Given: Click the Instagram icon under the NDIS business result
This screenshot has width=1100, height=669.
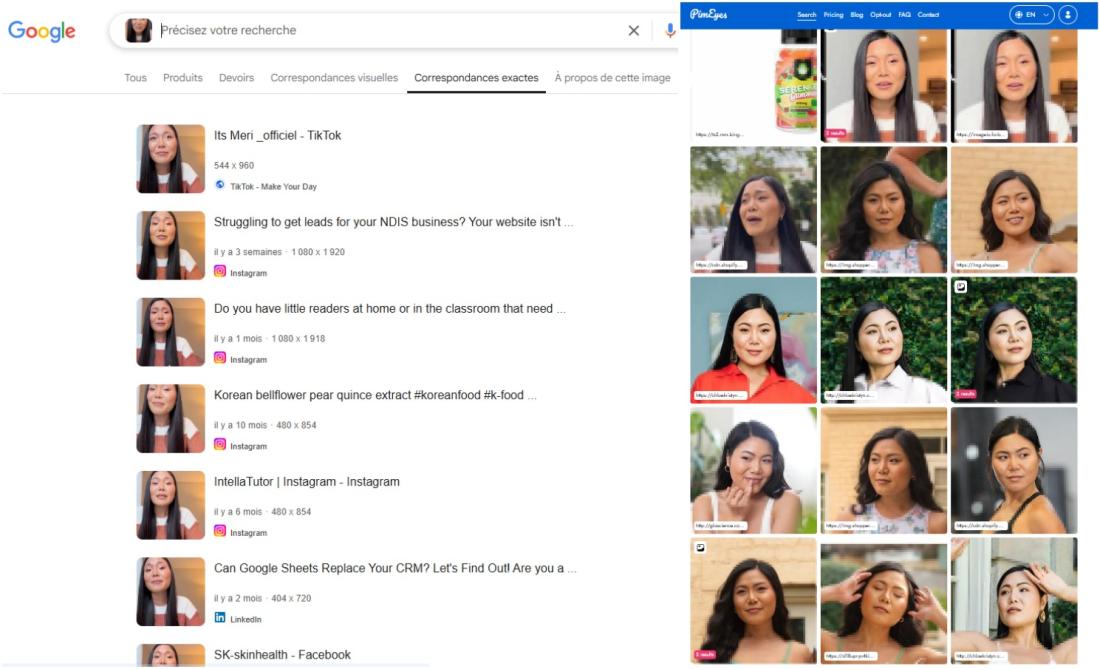Looking at the screenshot, I should click(x=220, y=271).
